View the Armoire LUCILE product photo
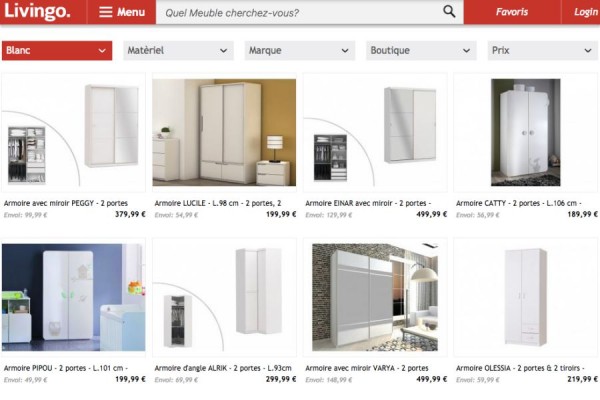600x400 pixels. pyautogui.click(x=224, y=133)
